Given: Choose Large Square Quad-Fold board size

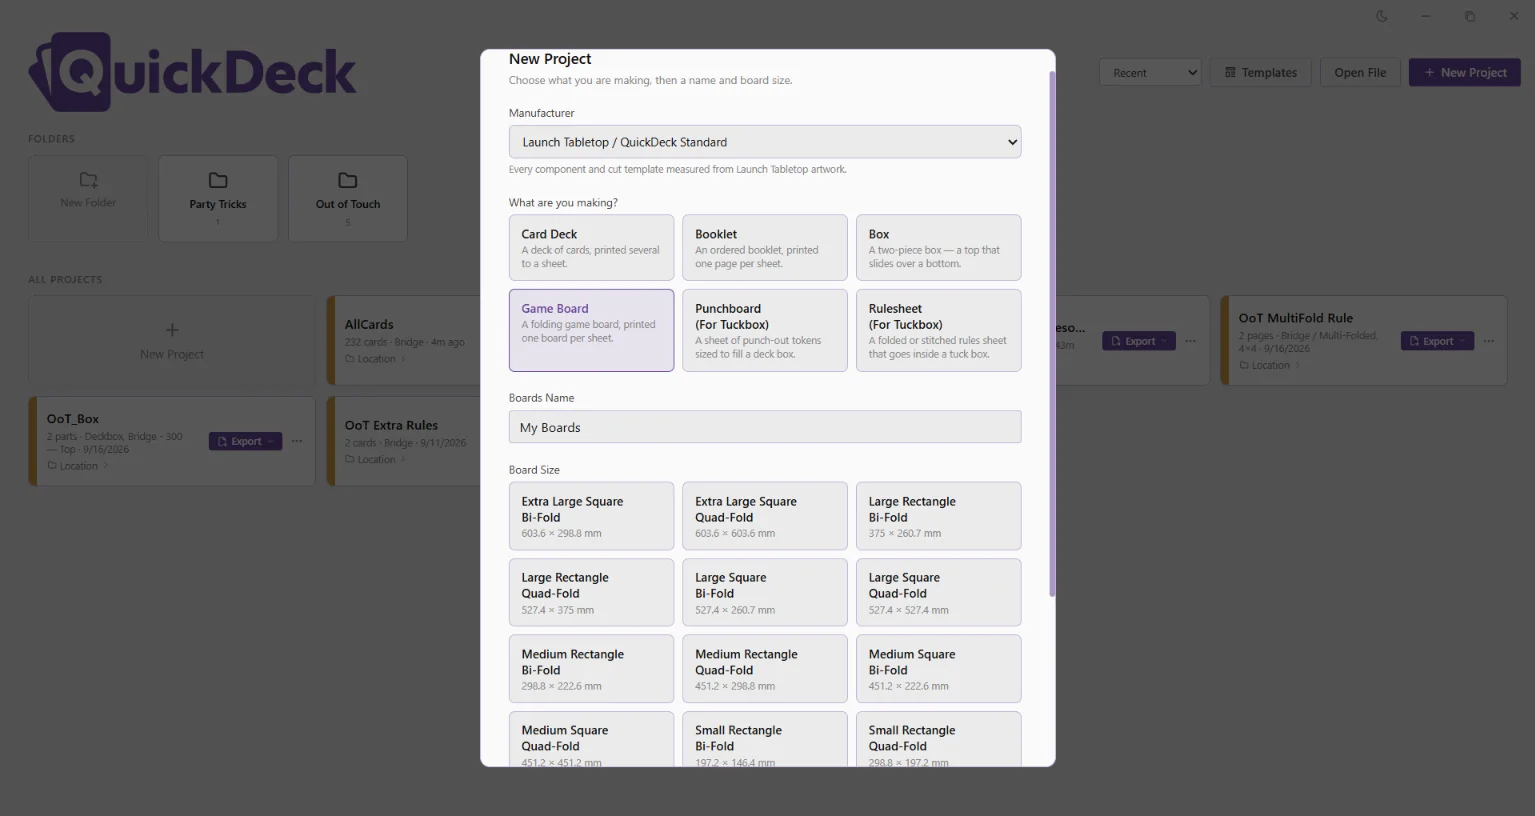Looking at the screenshot, I should 938,592.
